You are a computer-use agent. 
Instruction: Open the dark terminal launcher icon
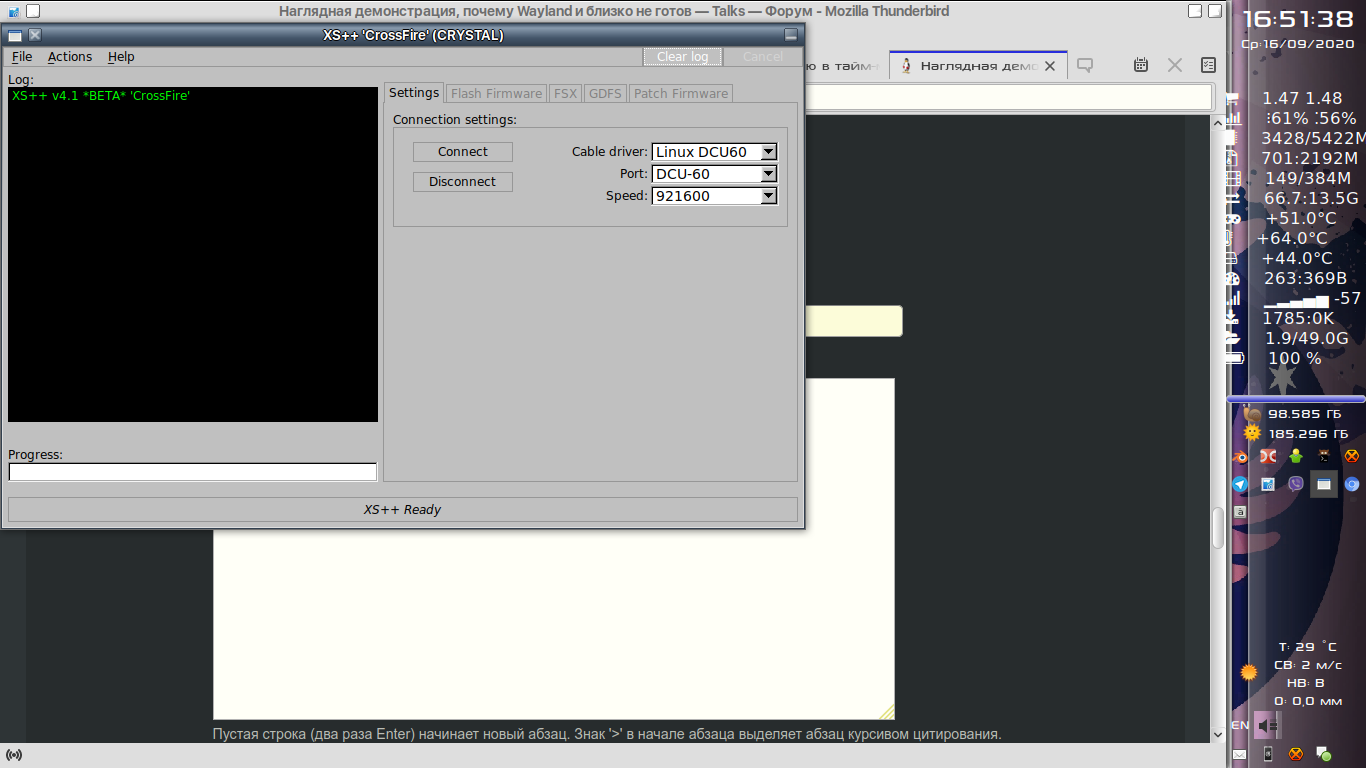click(1324, 456)
